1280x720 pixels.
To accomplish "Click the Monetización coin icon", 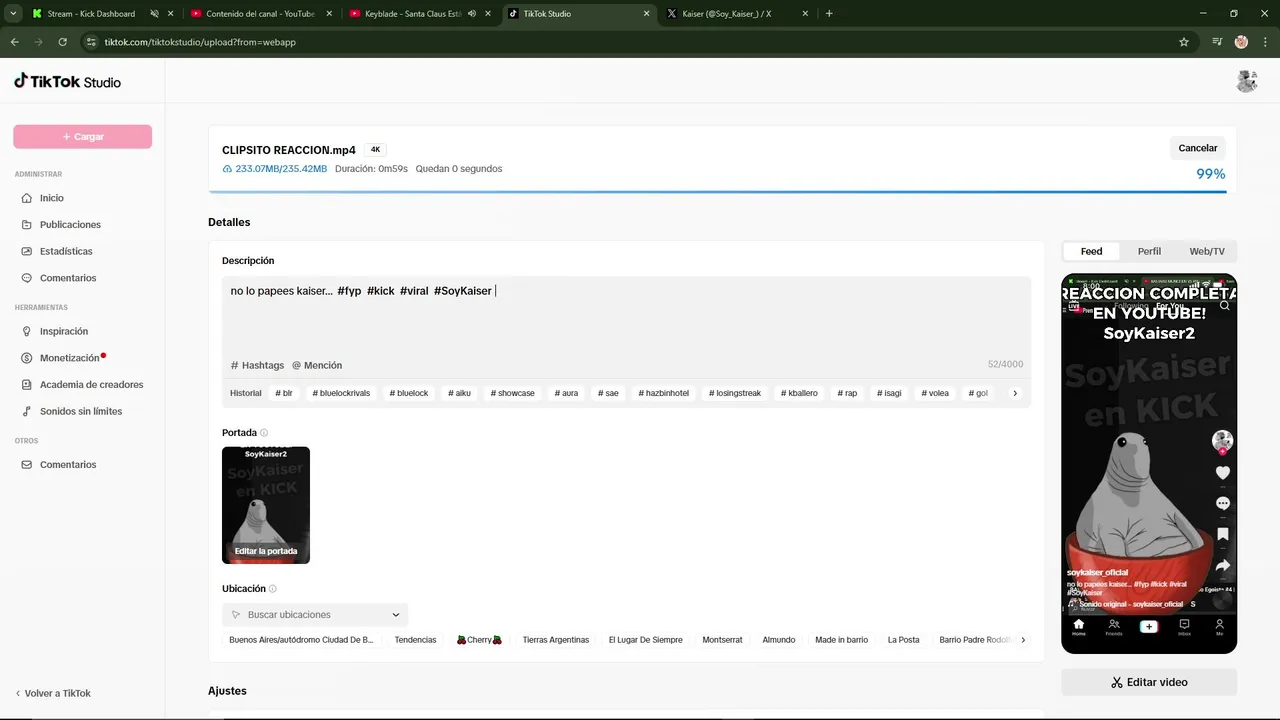I will (26, 358).
